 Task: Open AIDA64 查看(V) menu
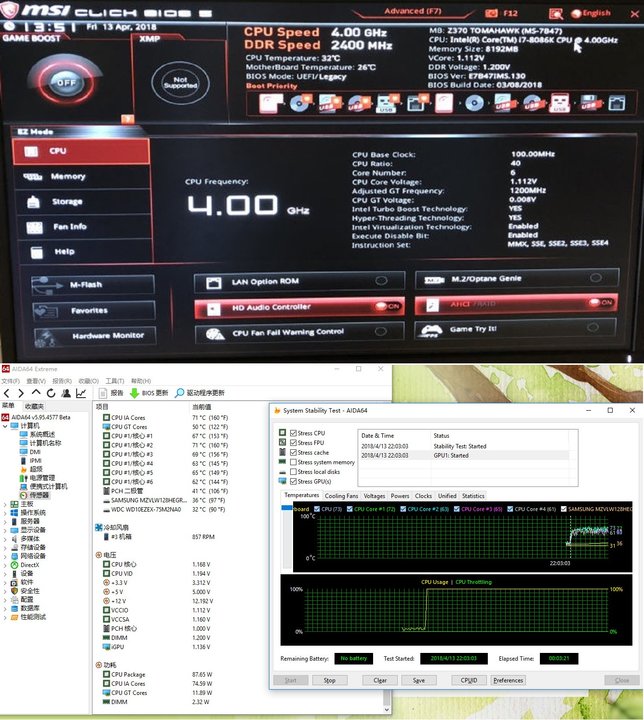point(36,381)
